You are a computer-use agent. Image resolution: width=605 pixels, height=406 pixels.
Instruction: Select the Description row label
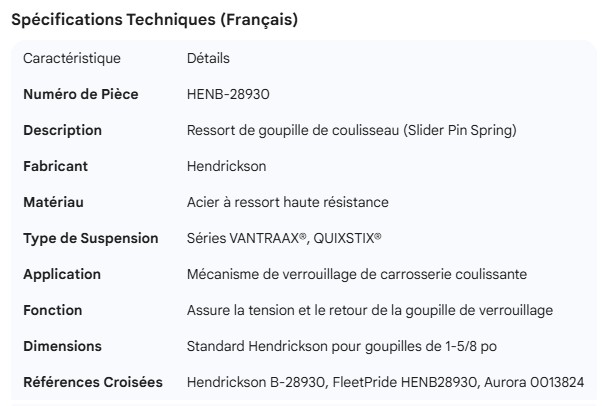coord(63,130)
